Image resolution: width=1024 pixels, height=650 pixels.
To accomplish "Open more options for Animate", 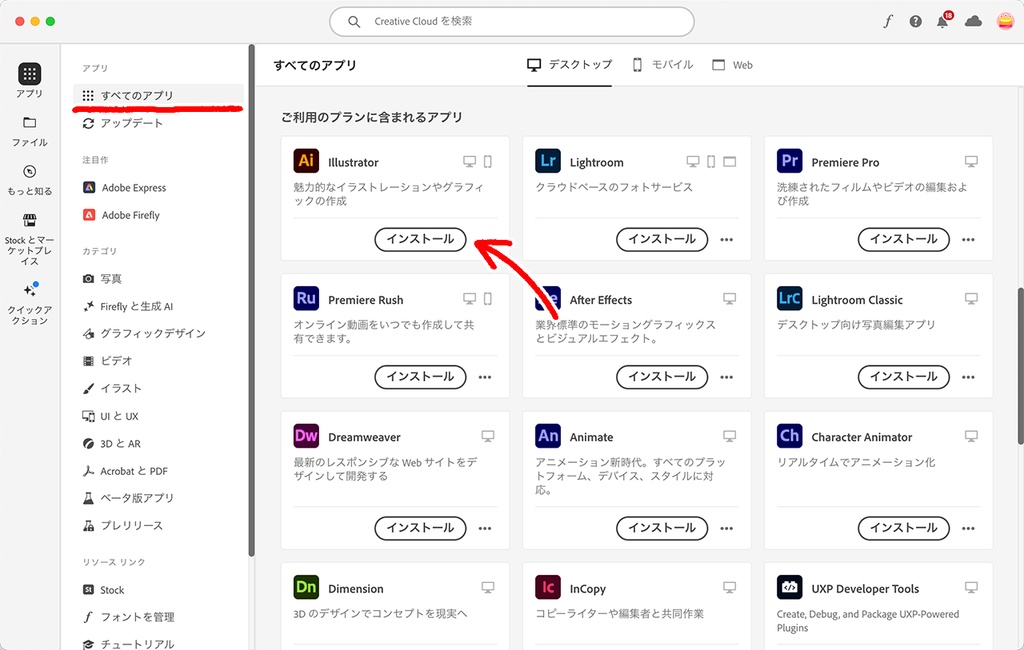I will pyautogui.click(x=727, y=528).
